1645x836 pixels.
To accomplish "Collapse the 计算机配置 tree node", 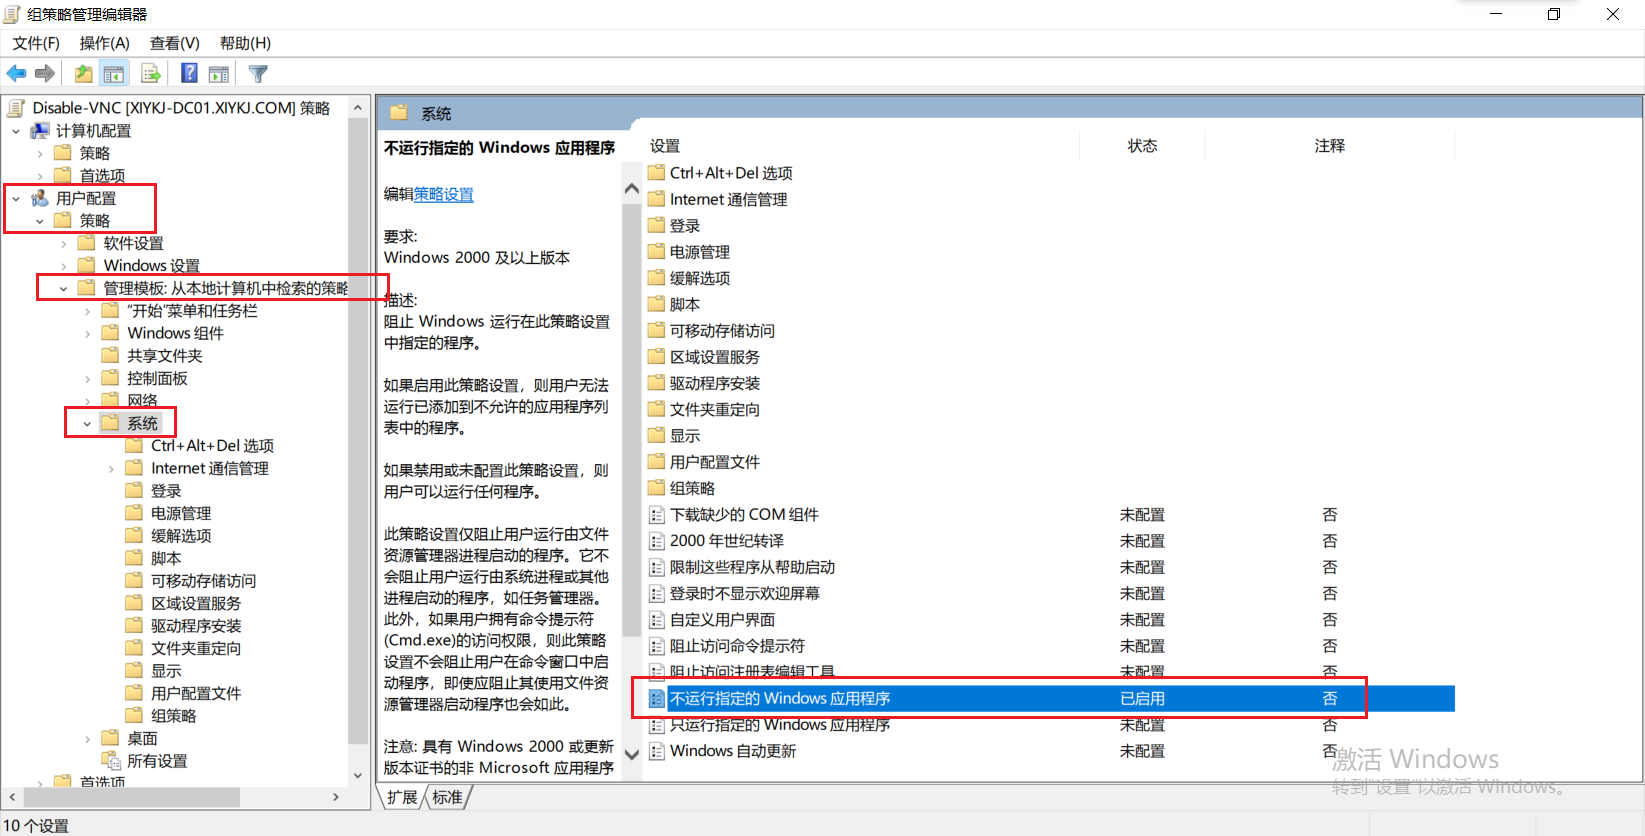I will [16, 131].
